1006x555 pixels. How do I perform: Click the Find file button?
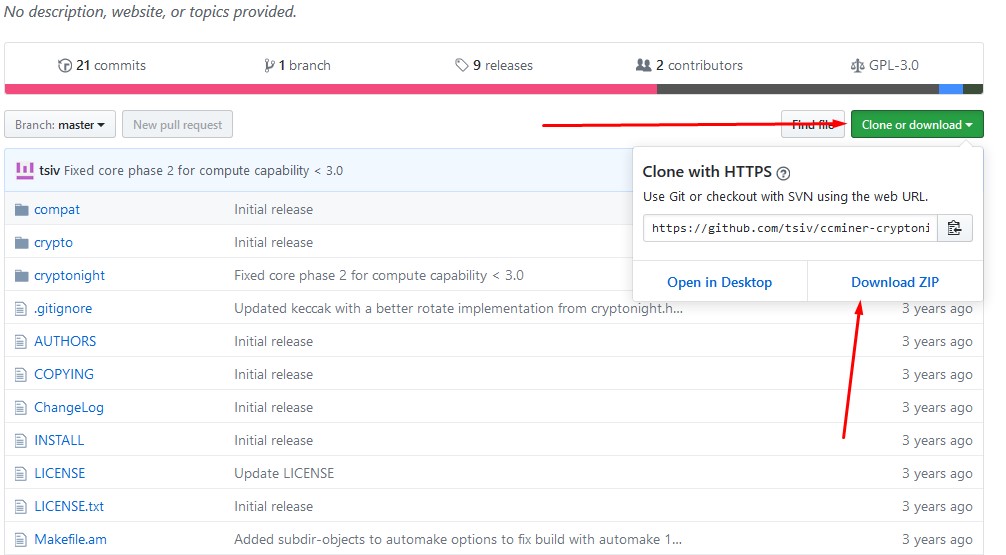pos(812,124)
